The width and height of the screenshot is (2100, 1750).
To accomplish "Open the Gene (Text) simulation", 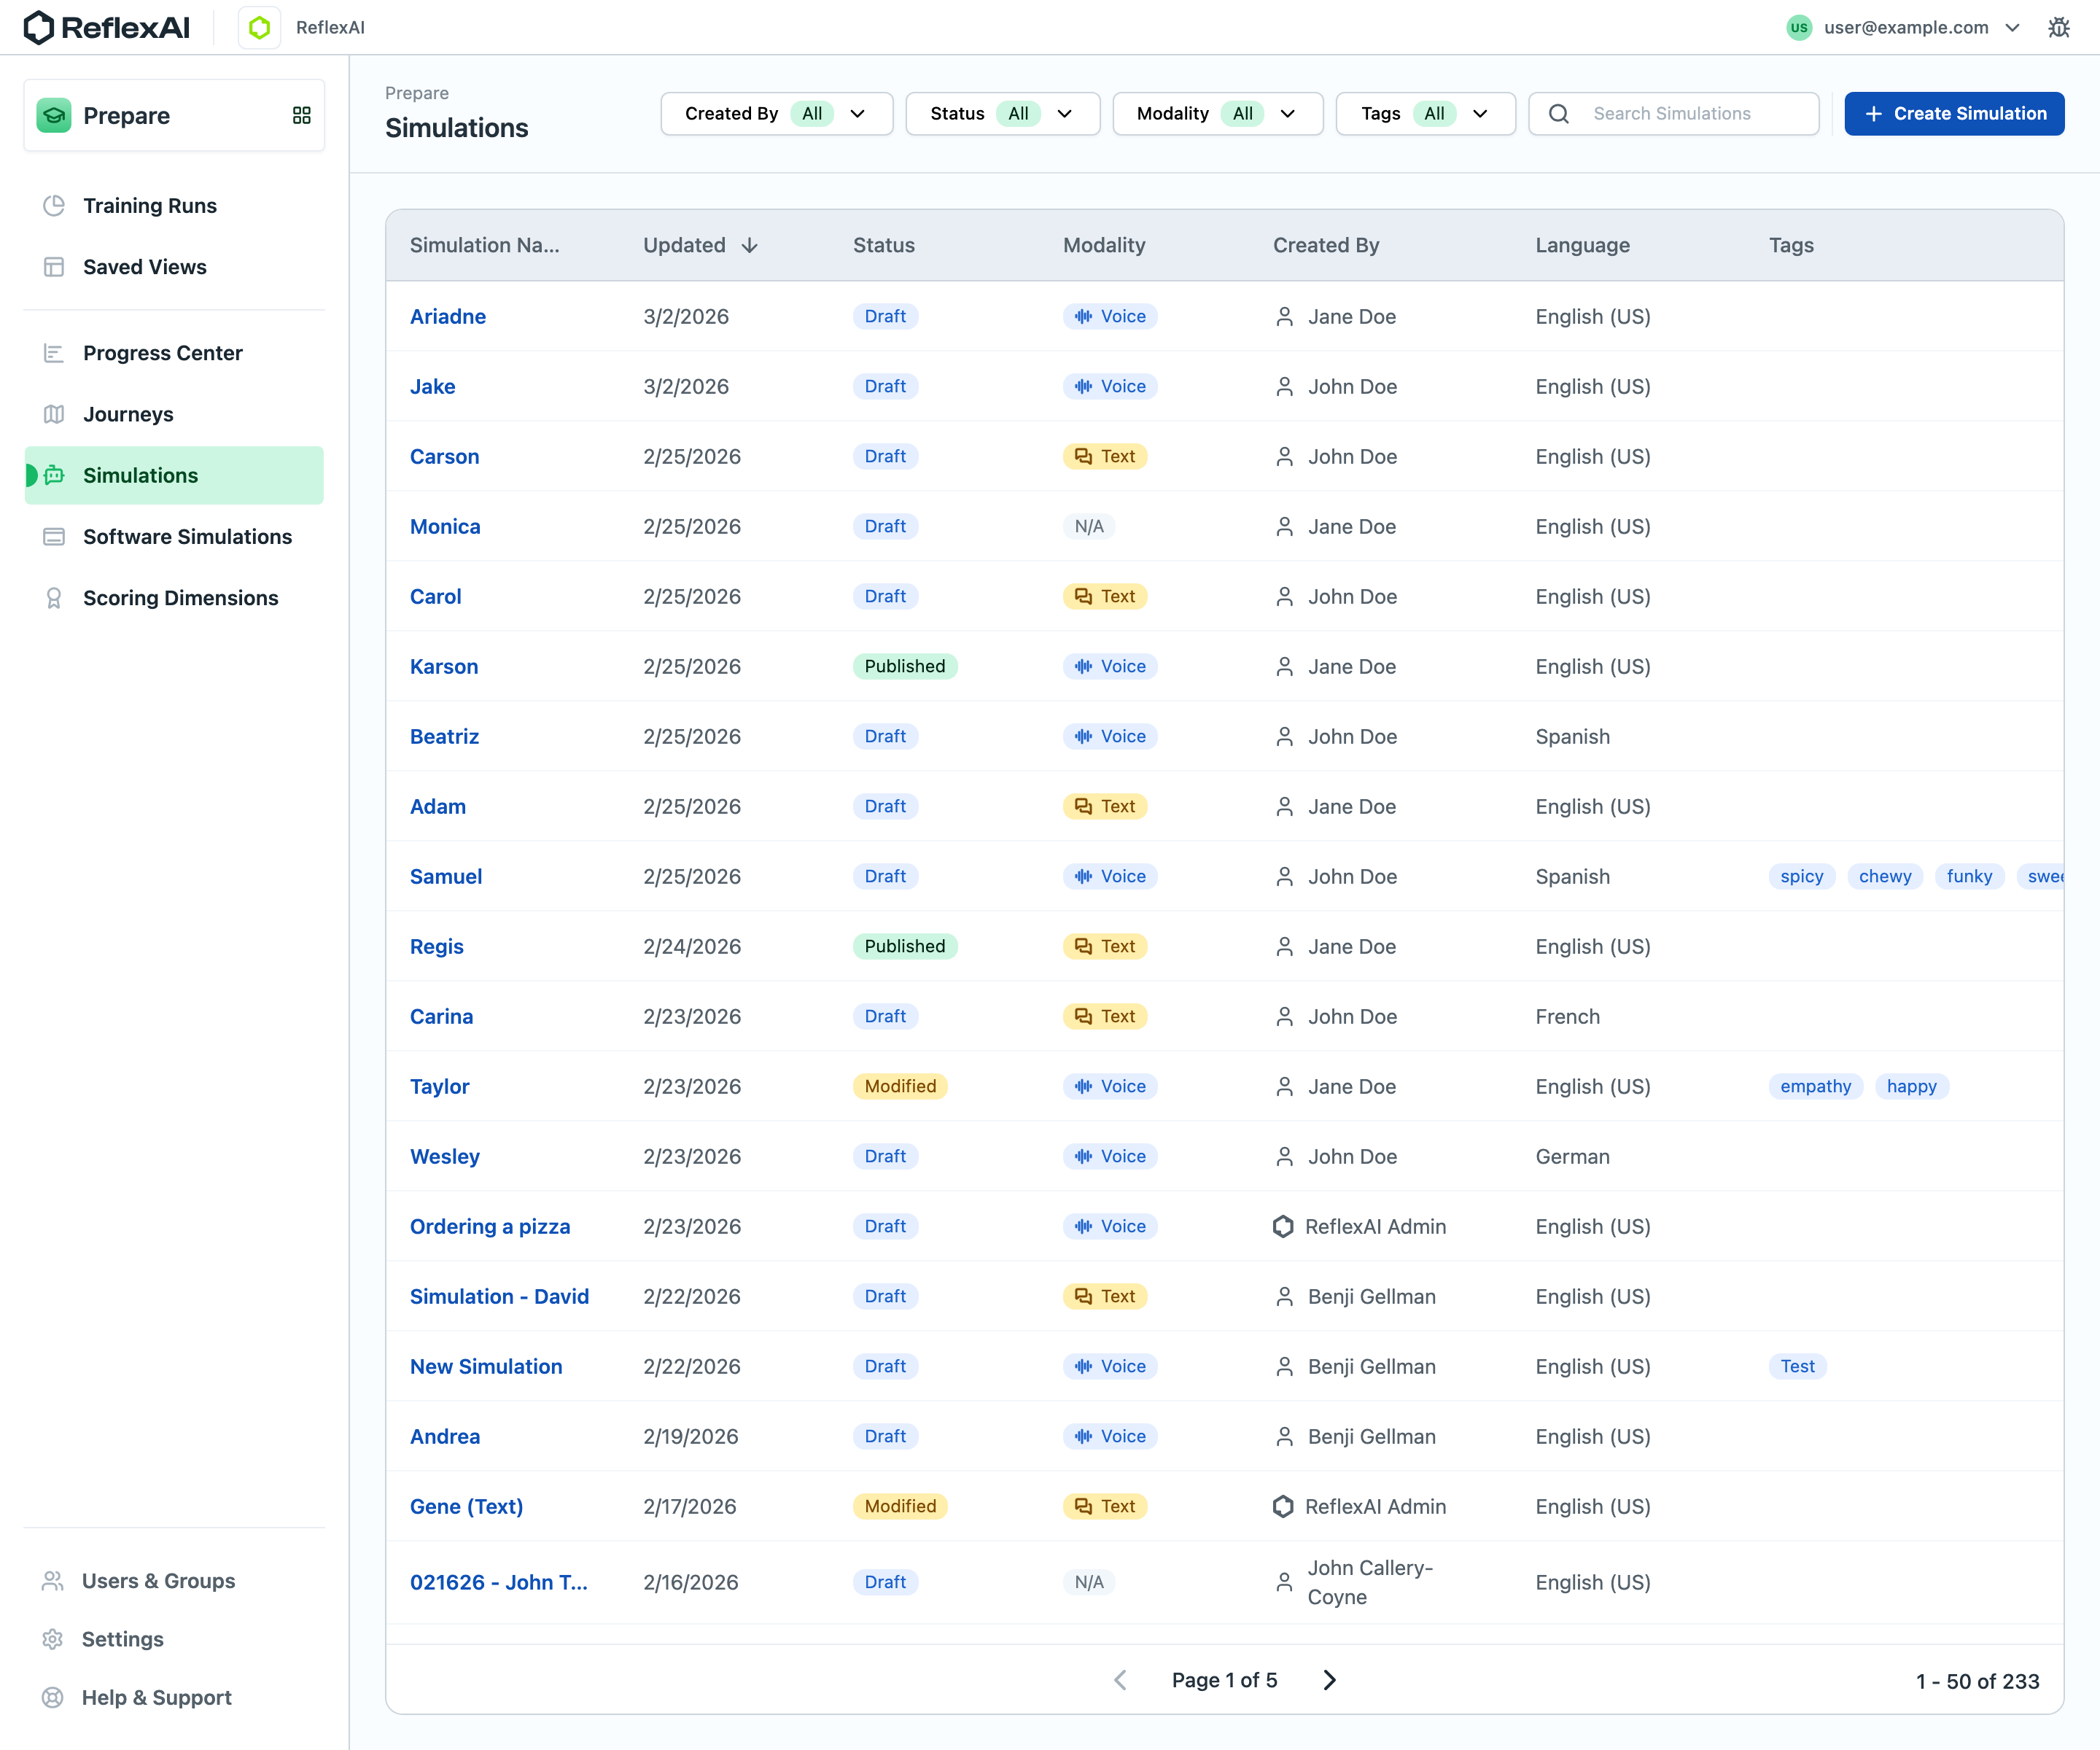I will tap(466, 1507).
